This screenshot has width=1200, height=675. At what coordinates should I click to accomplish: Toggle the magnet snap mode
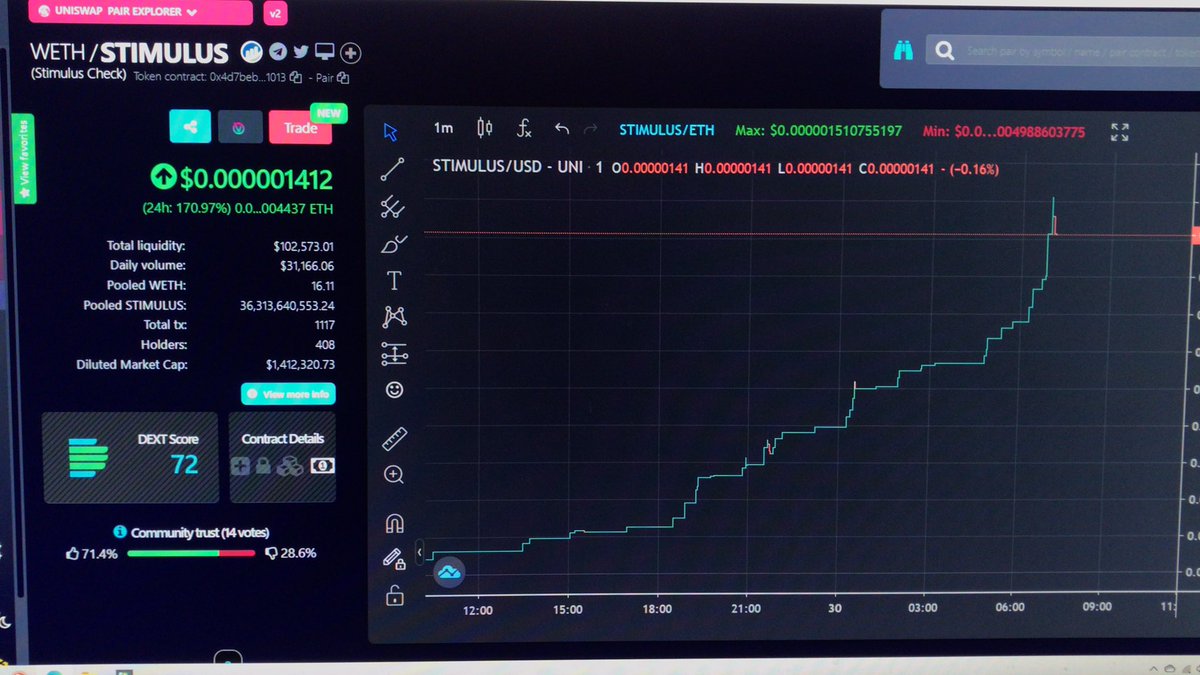click(394, 523)
